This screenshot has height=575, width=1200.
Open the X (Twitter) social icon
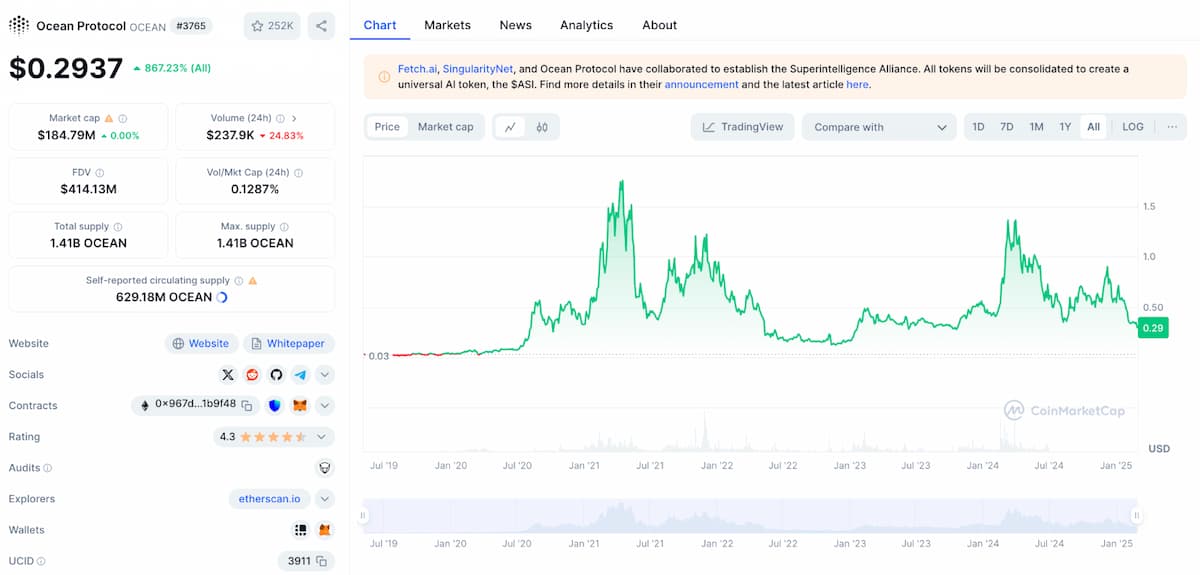click(x=228, y=375)
